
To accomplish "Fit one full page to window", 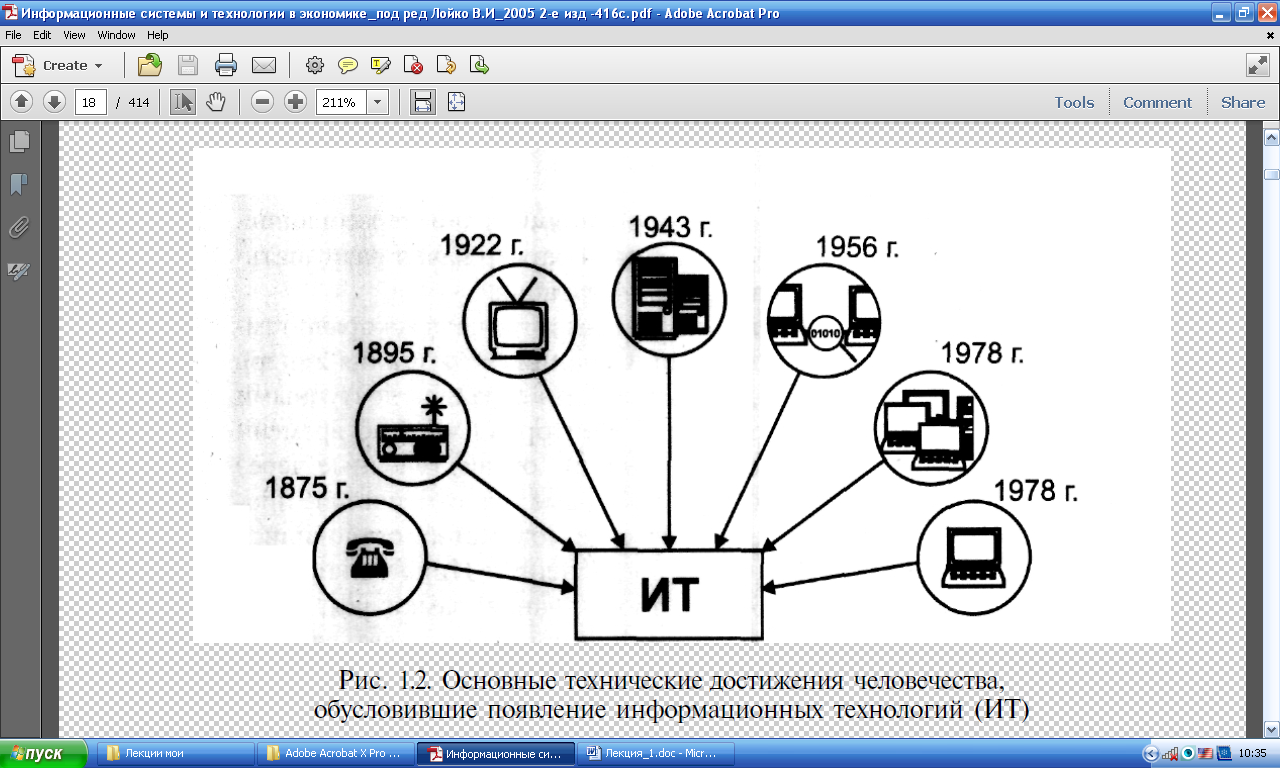I will click(456, 102).
